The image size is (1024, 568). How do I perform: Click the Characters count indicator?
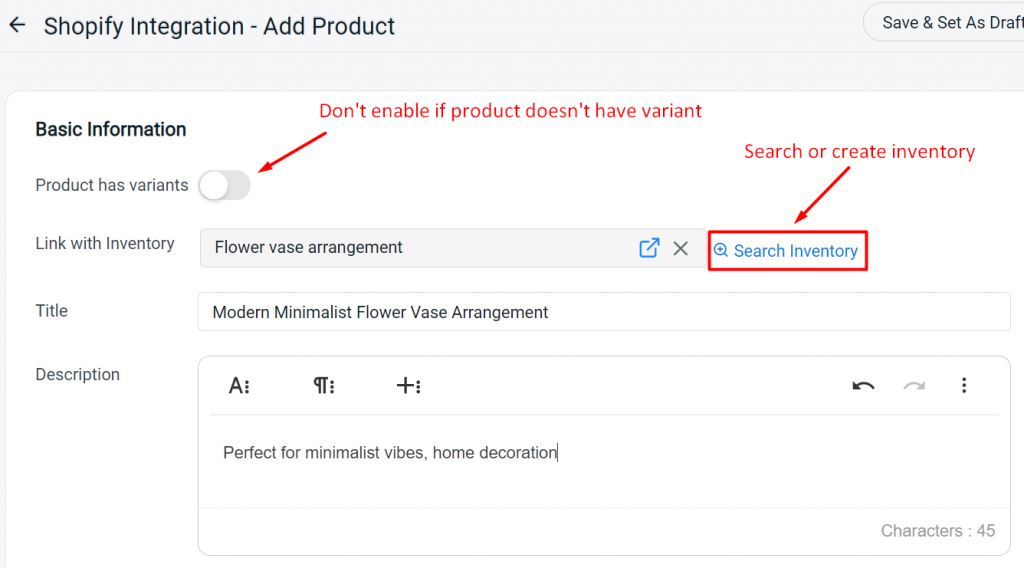pyautogui.click(x=938, y=531)
